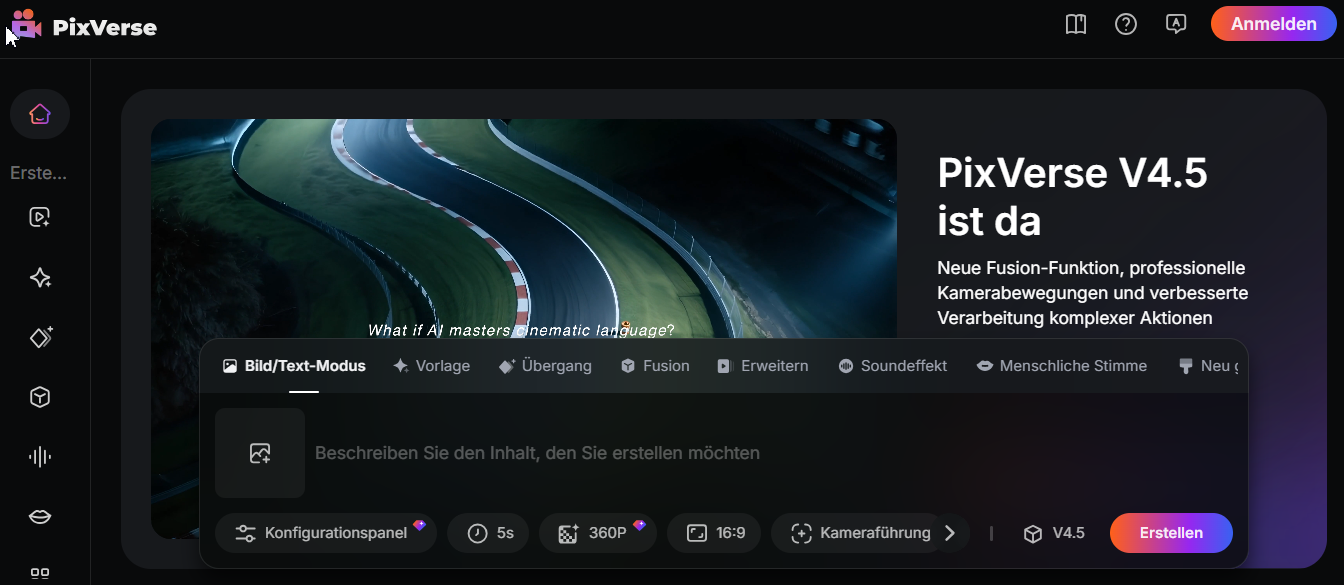Screen dimensions: 1344x585
Task: Switch to the Übergang tab
Action: (x=545, y=366)
